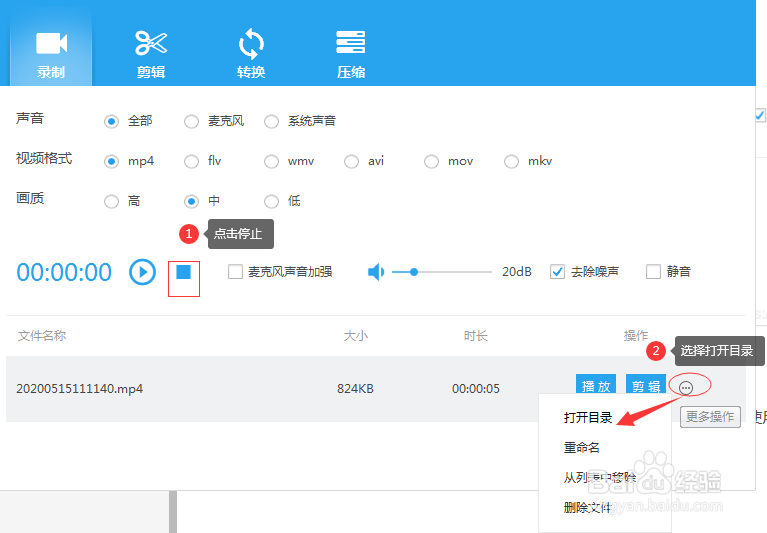
Task: Choose 重命名 from the context menu
Action: (x=582, y=447)
